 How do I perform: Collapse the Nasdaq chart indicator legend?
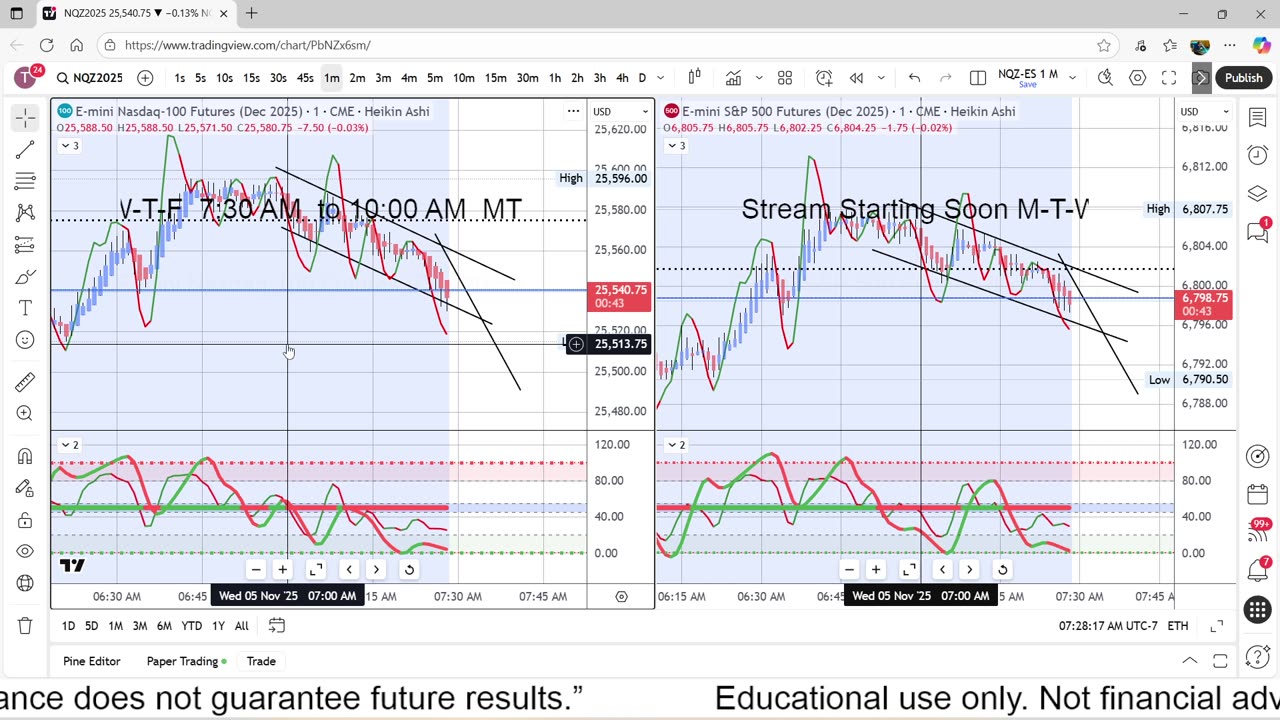[x=69, y=146]
